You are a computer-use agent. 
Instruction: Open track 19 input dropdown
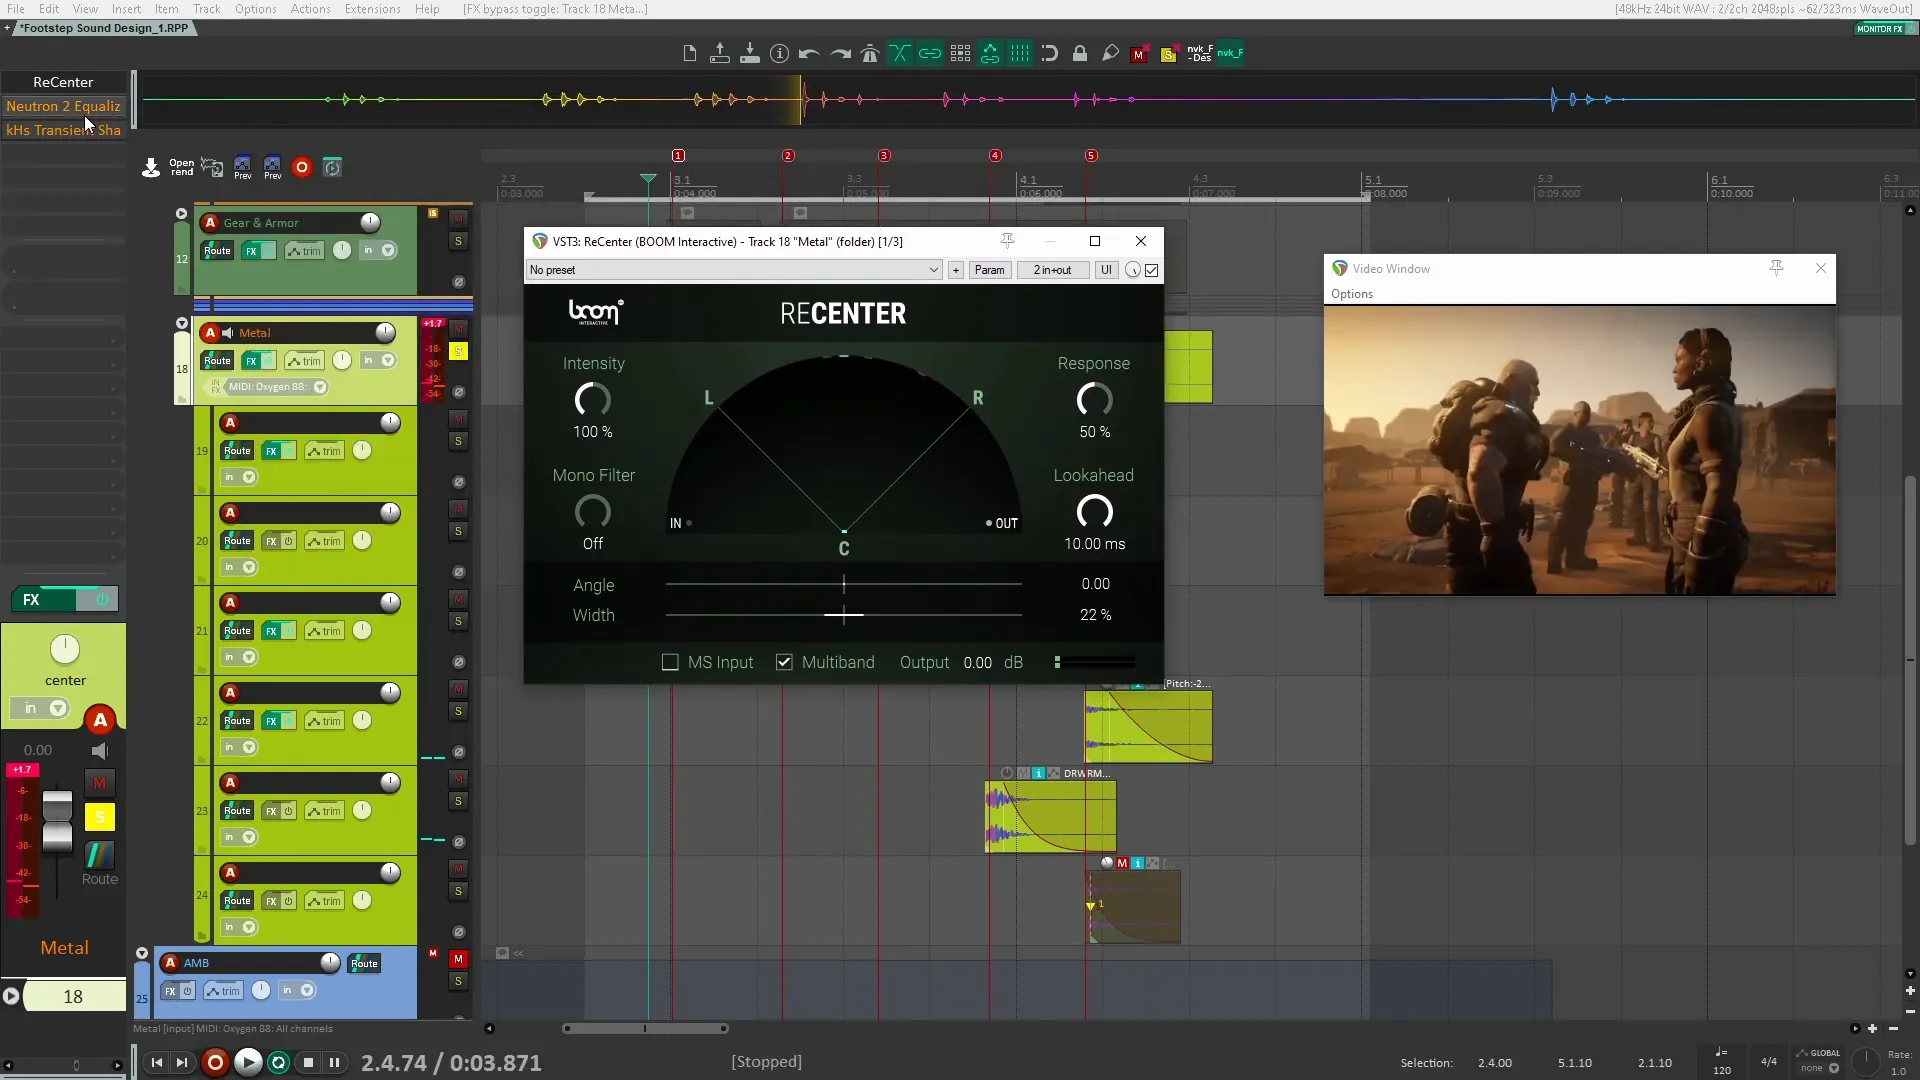click(249, 477)
